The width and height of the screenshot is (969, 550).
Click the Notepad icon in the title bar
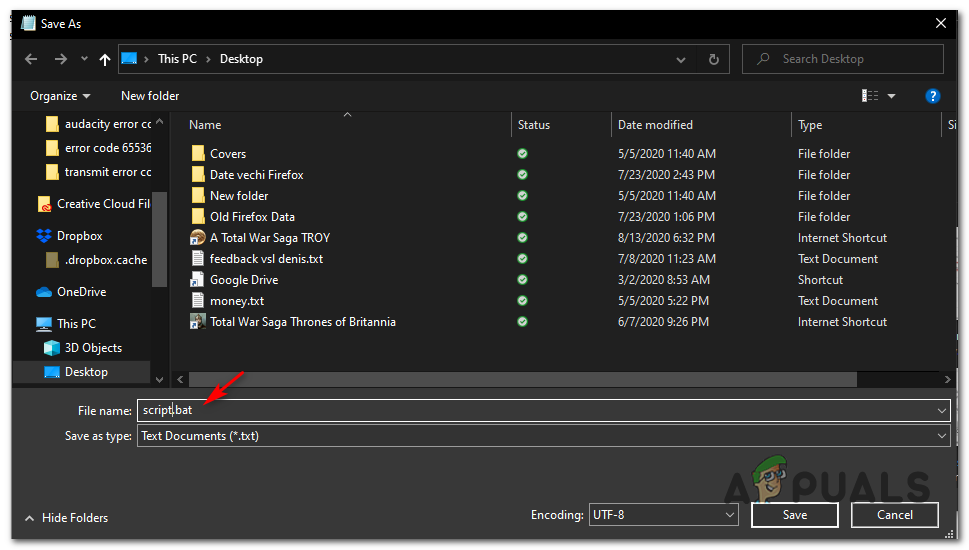pyautogui.click(x=28, y=23)
